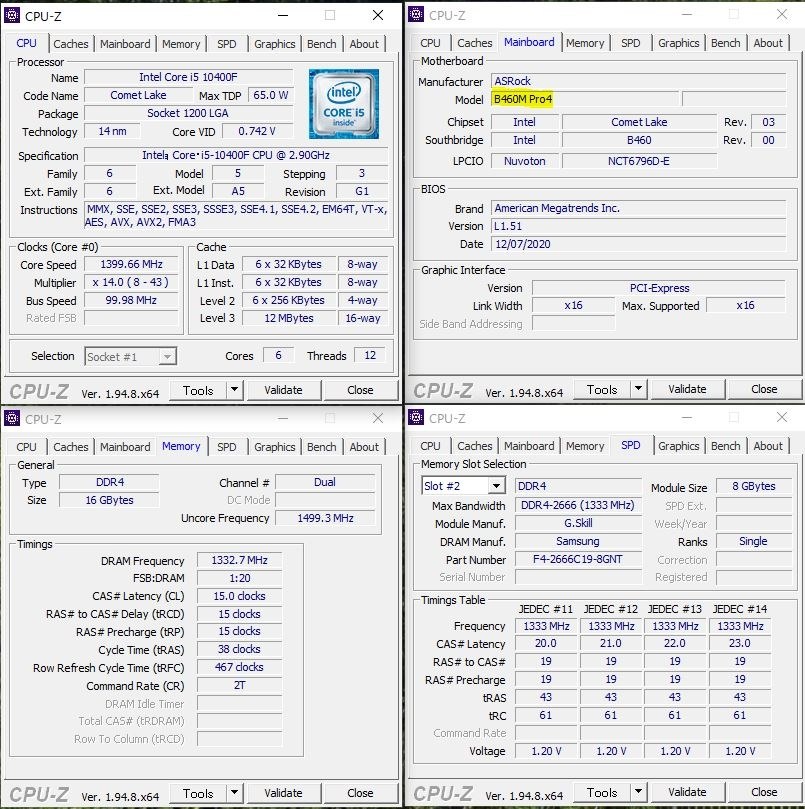805x809 pixels.
Task: Click the JEDEC #14 CAS latency 23.0 cell
Action: click(740, 643)
